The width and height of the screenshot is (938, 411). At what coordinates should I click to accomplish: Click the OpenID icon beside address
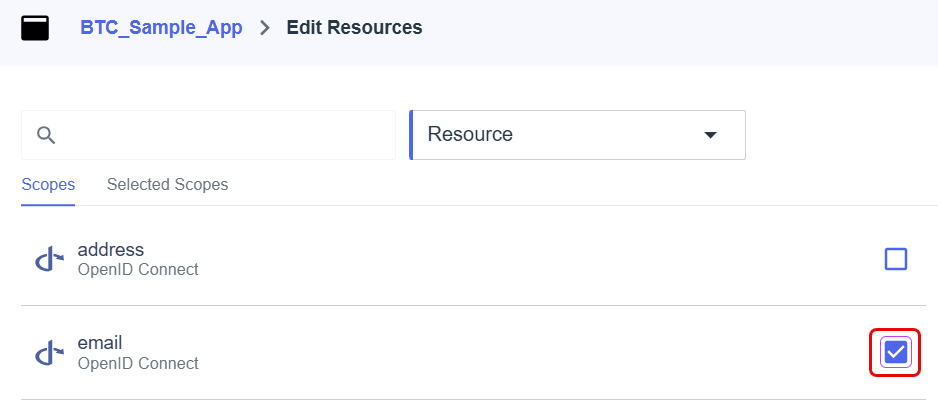[x=50, y=260]
